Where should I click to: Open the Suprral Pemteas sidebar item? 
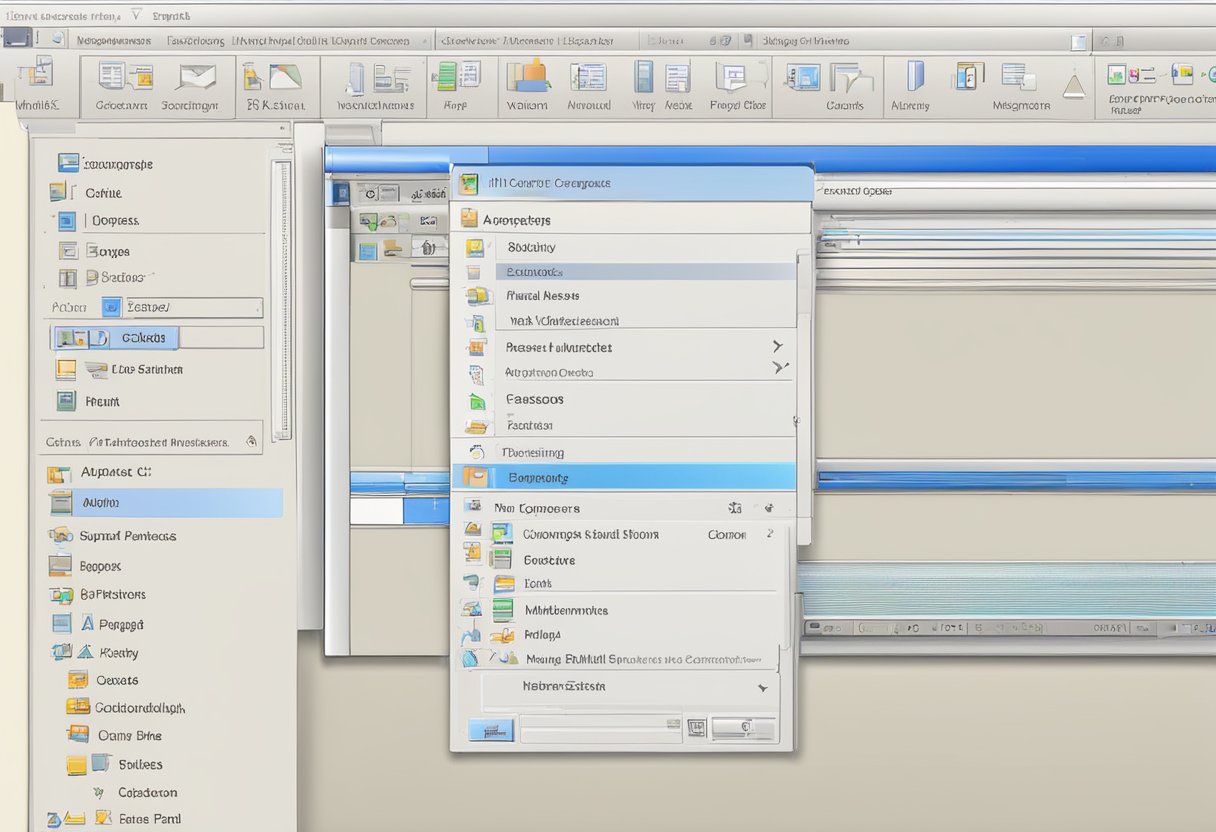[127, 536]
